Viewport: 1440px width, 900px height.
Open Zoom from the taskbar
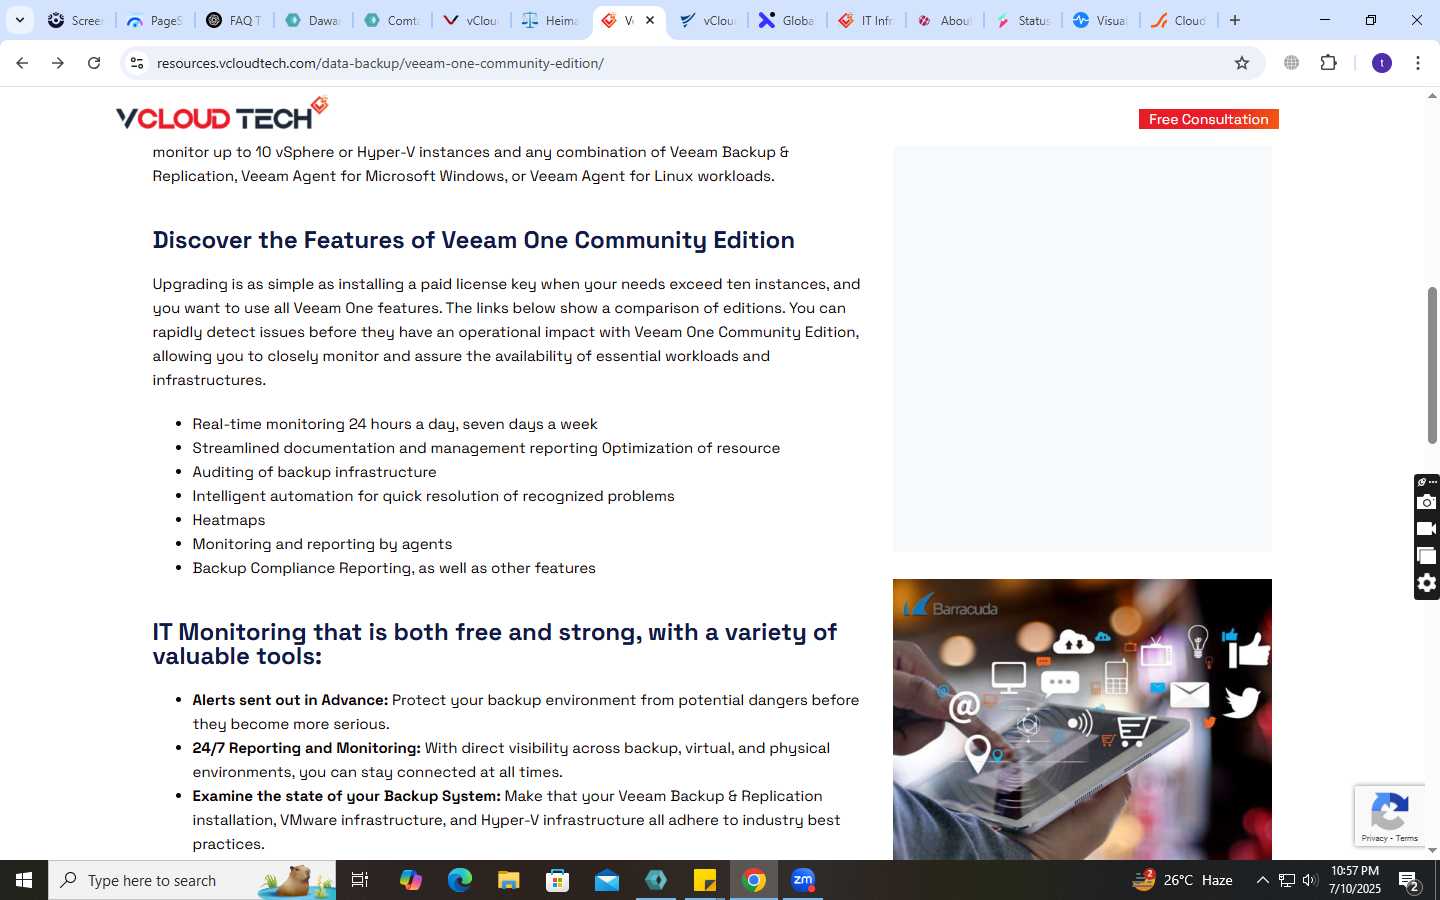[803, 880]
